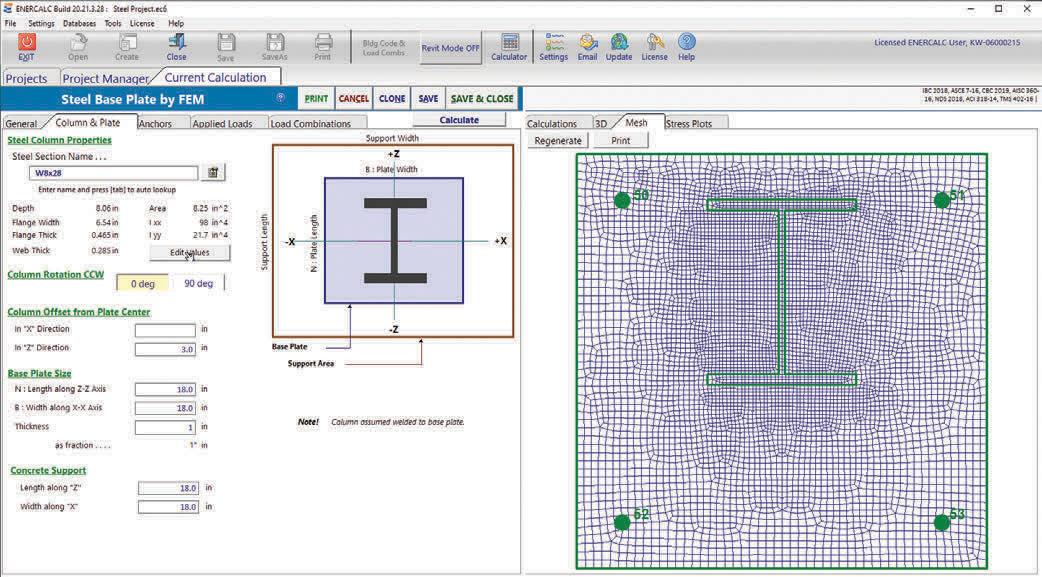
Task: Open the Help menu in the menu bar
Action: (x=176, y=23)
